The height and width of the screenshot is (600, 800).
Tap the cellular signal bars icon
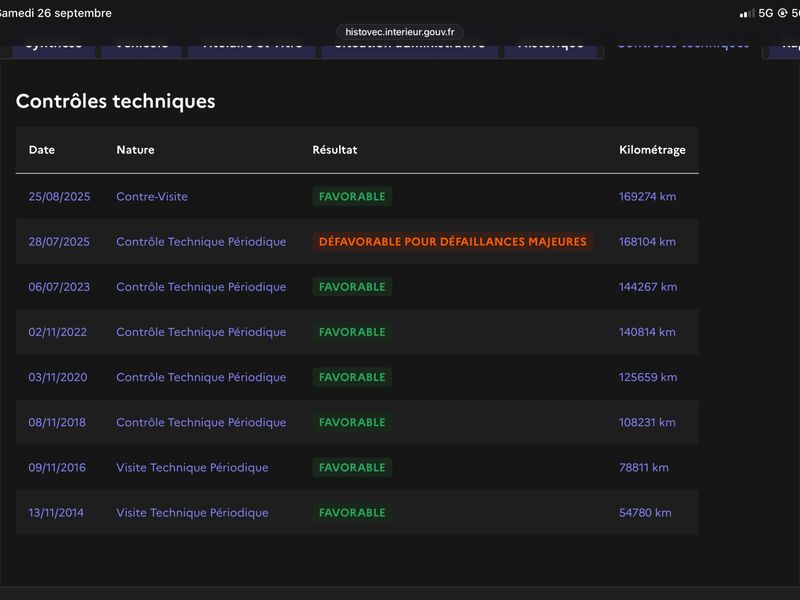pyautogui.click(x=747, y=13)
